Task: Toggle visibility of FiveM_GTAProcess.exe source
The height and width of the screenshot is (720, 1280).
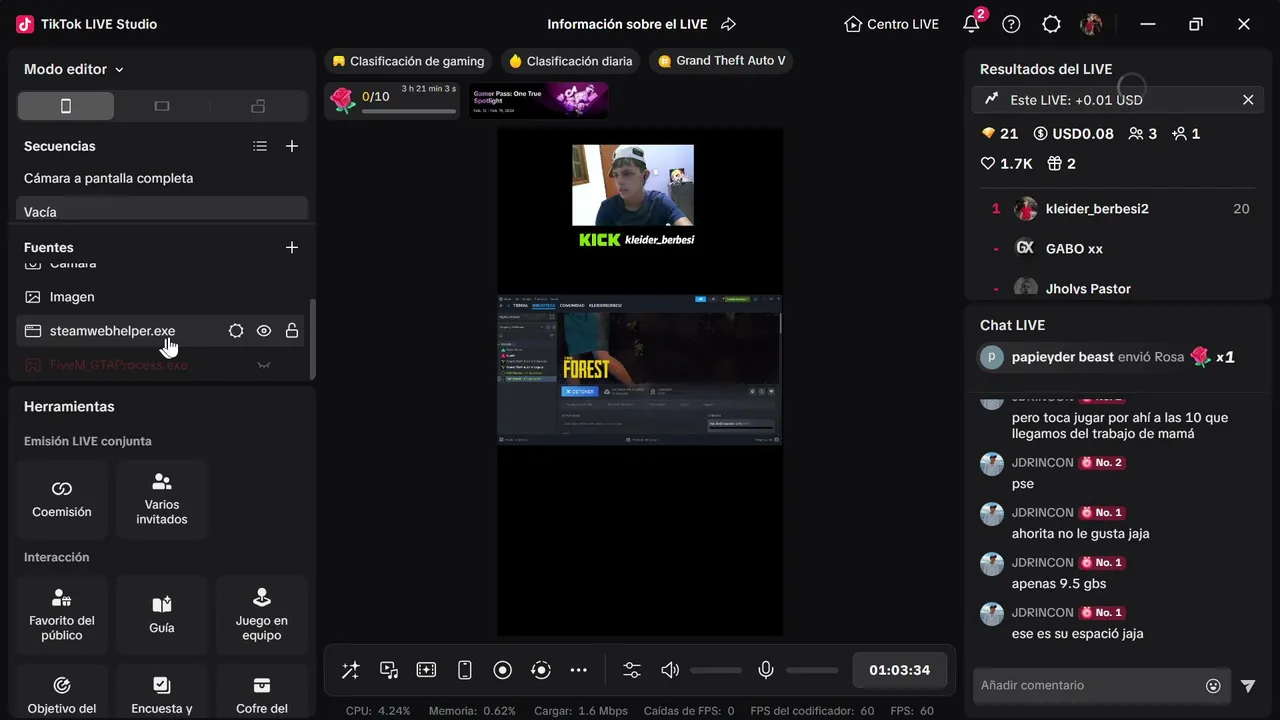Action: [264, 365]
